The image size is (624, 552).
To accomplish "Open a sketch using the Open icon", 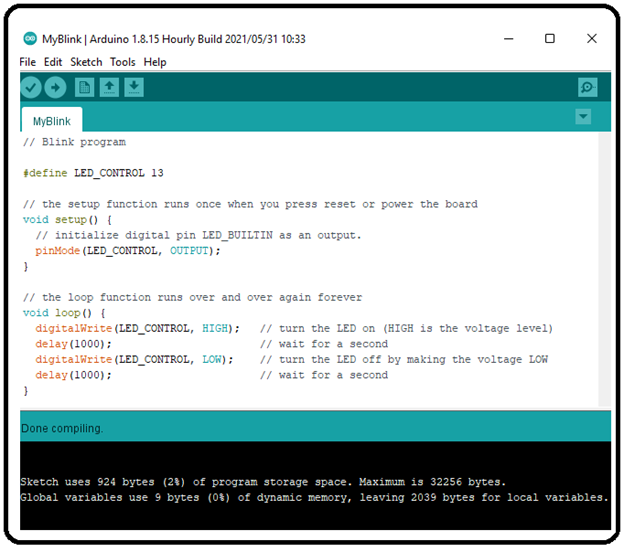I will (x=108, y=88).
